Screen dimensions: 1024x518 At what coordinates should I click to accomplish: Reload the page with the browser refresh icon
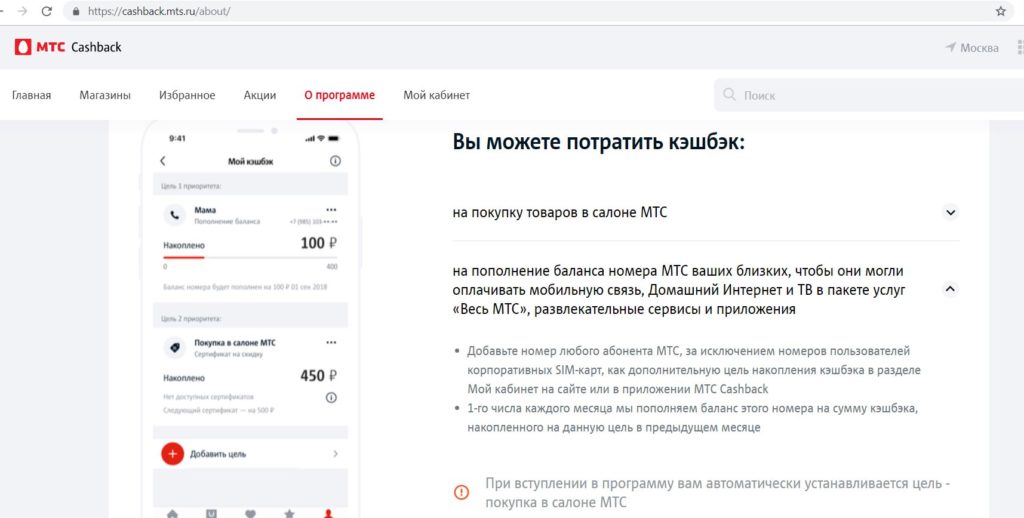[x=46, y=11]
